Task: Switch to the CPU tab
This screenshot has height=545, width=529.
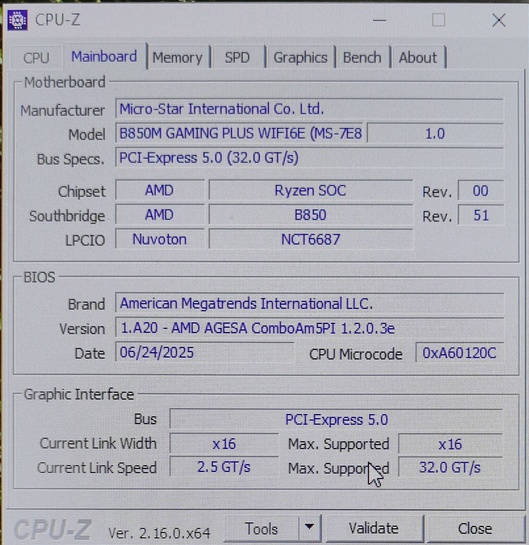Action: [x=36, y=57]
